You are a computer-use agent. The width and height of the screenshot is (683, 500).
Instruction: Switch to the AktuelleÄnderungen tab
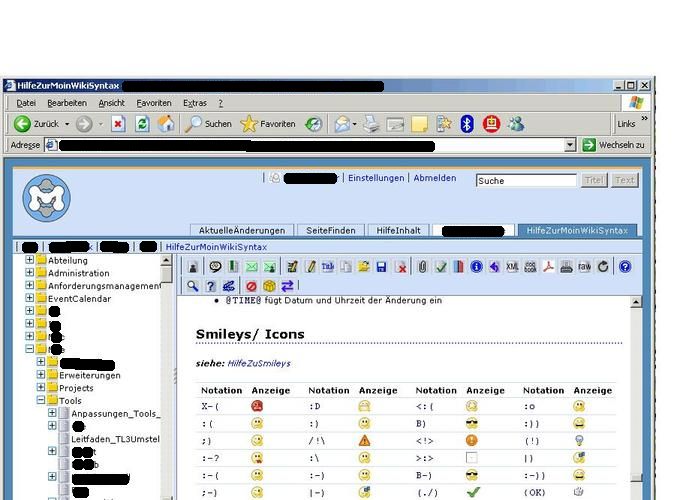(x=243, y=230)
